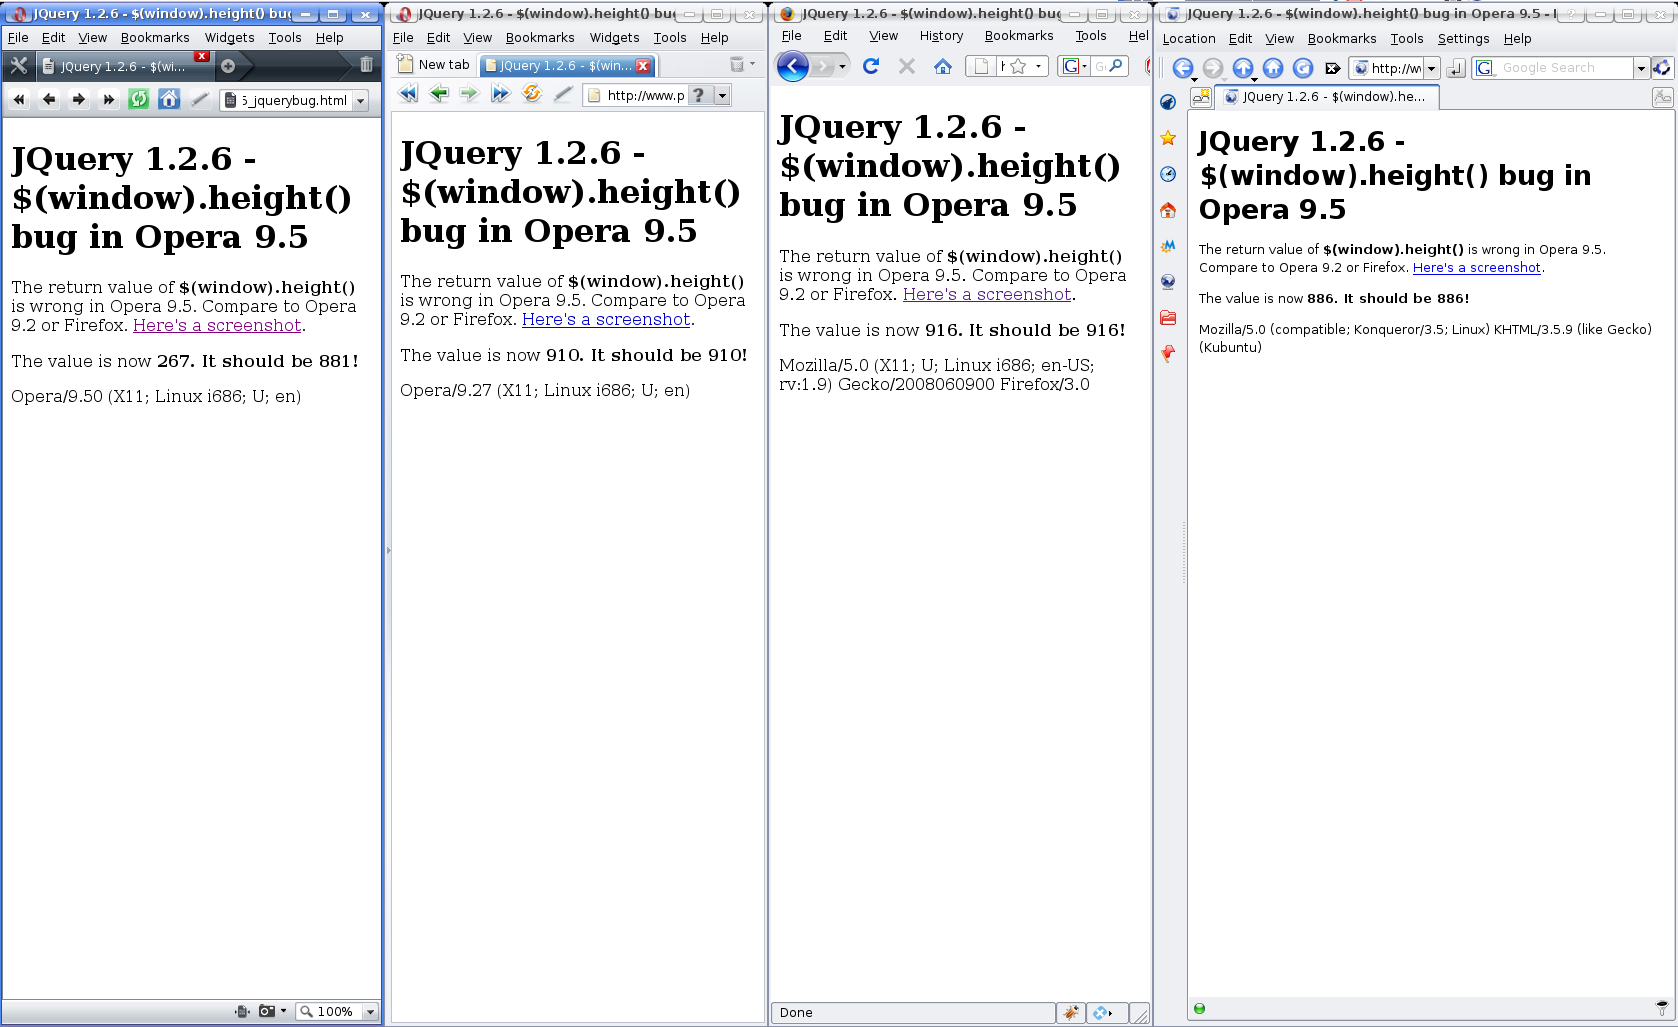
Task: Switch to the 'New tab' tab in Opera 9.27
Action: (x=434, y=65)
